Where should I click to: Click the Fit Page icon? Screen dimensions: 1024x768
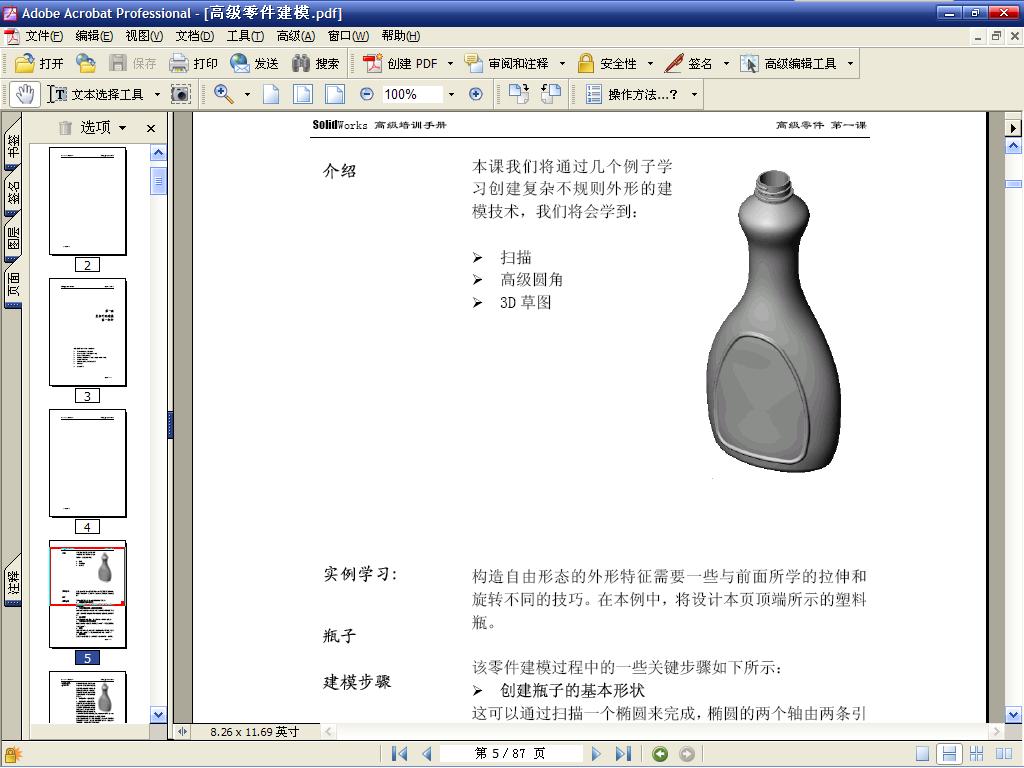click(303, 95)
